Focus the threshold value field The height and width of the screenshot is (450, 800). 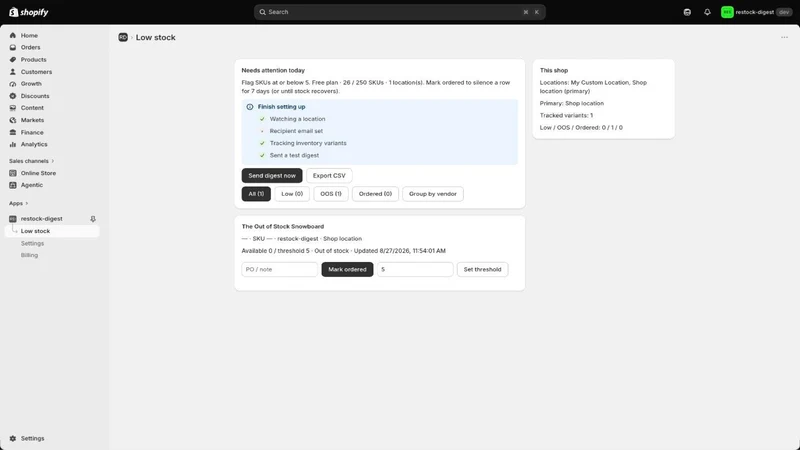(415, 269)
